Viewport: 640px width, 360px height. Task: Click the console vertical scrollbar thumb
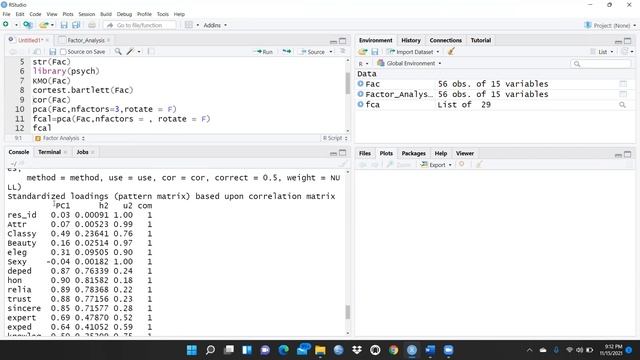pos(348,312)
